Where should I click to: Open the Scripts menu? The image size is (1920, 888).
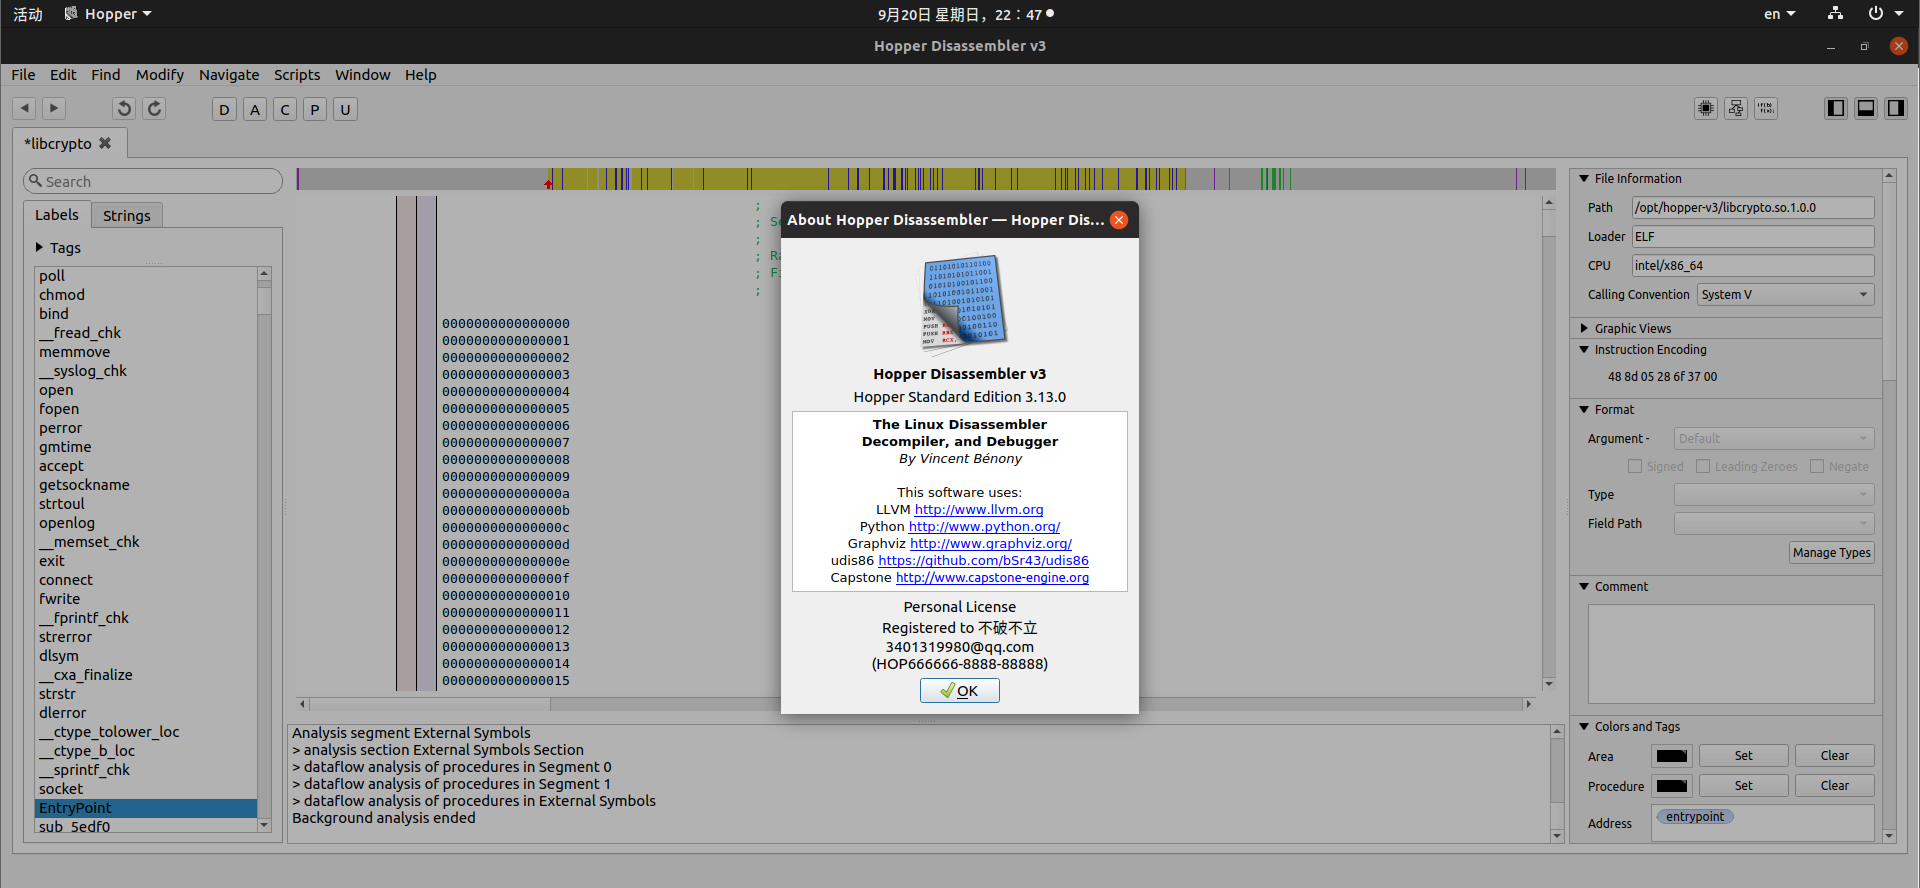tap(297, 75)
